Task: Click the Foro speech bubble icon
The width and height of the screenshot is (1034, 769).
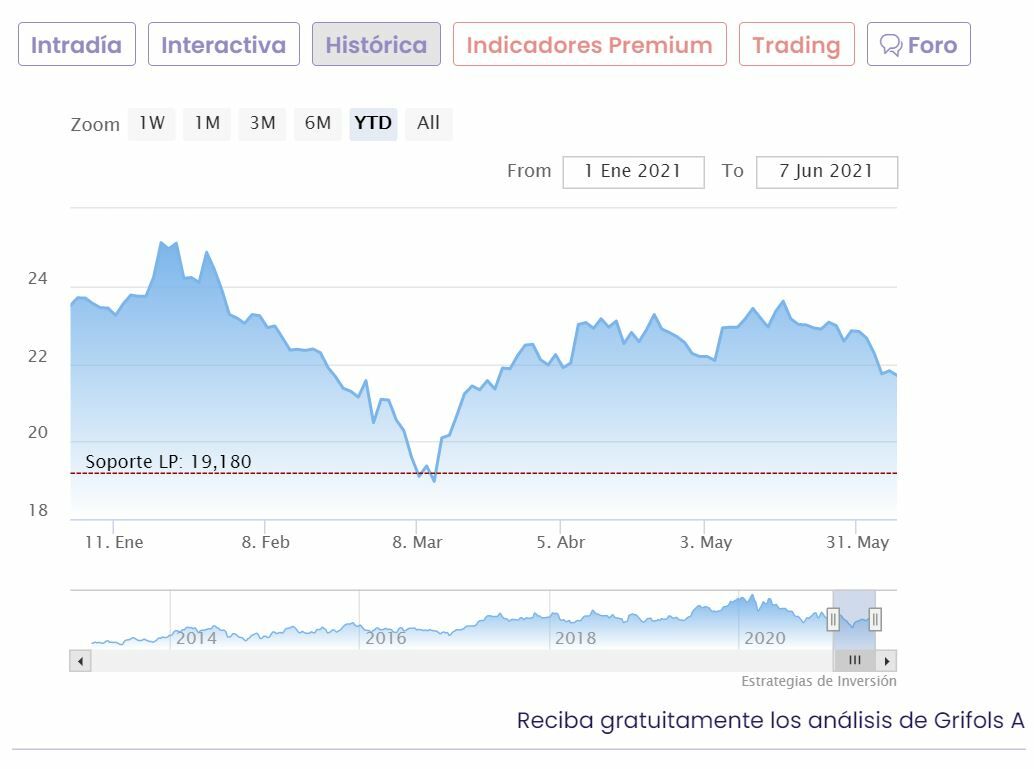Action: [890, 45]
